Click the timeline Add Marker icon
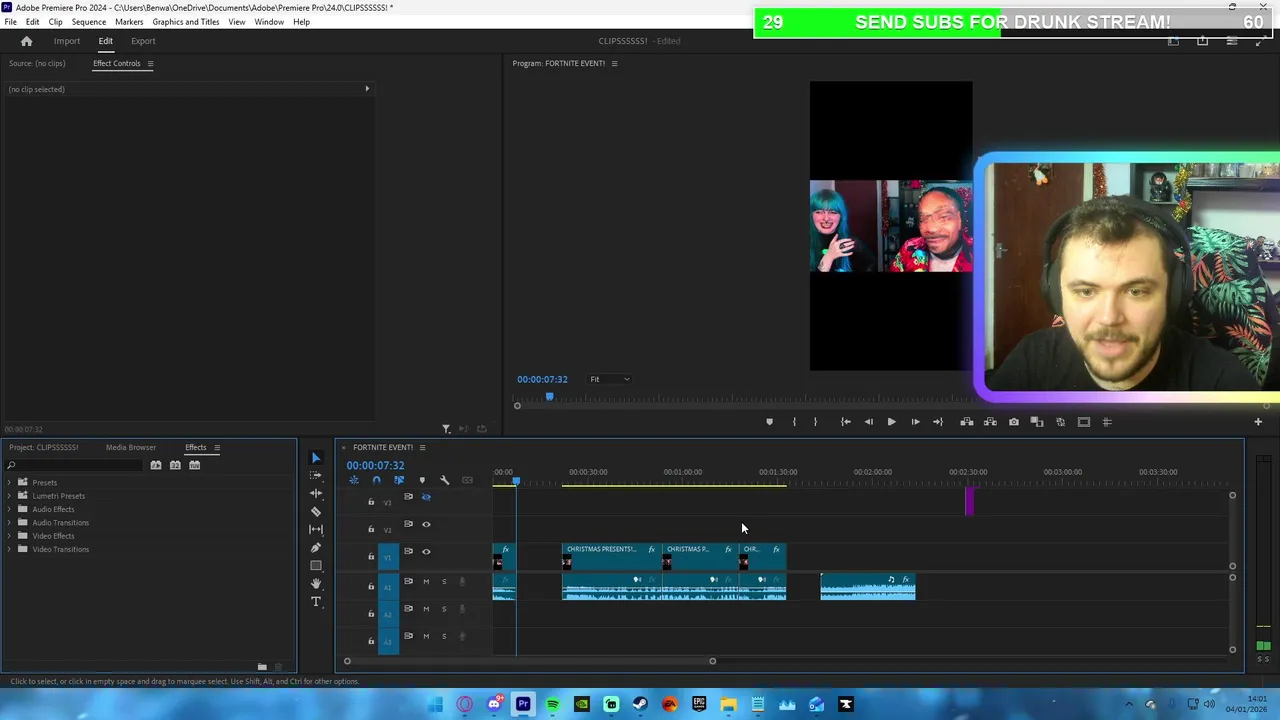 [422, 480]
